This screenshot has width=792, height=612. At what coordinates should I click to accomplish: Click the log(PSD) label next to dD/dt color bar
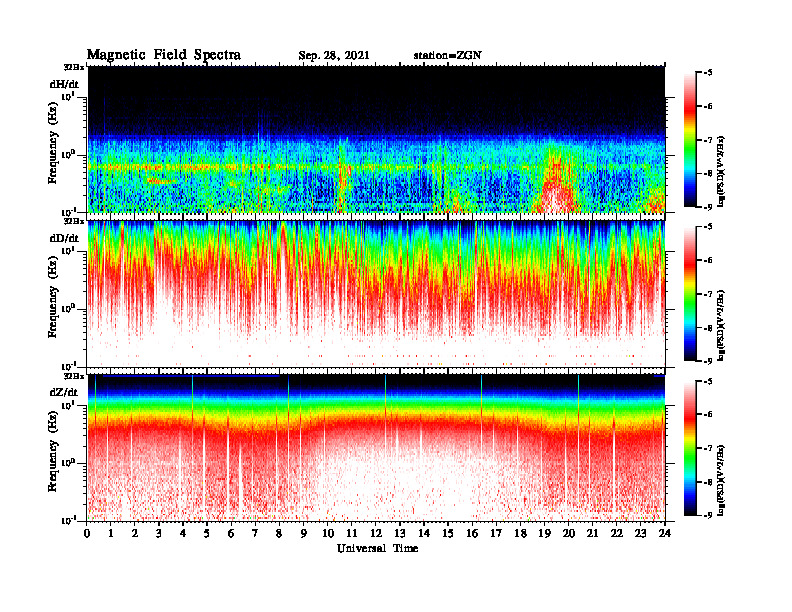click(721, 325)
